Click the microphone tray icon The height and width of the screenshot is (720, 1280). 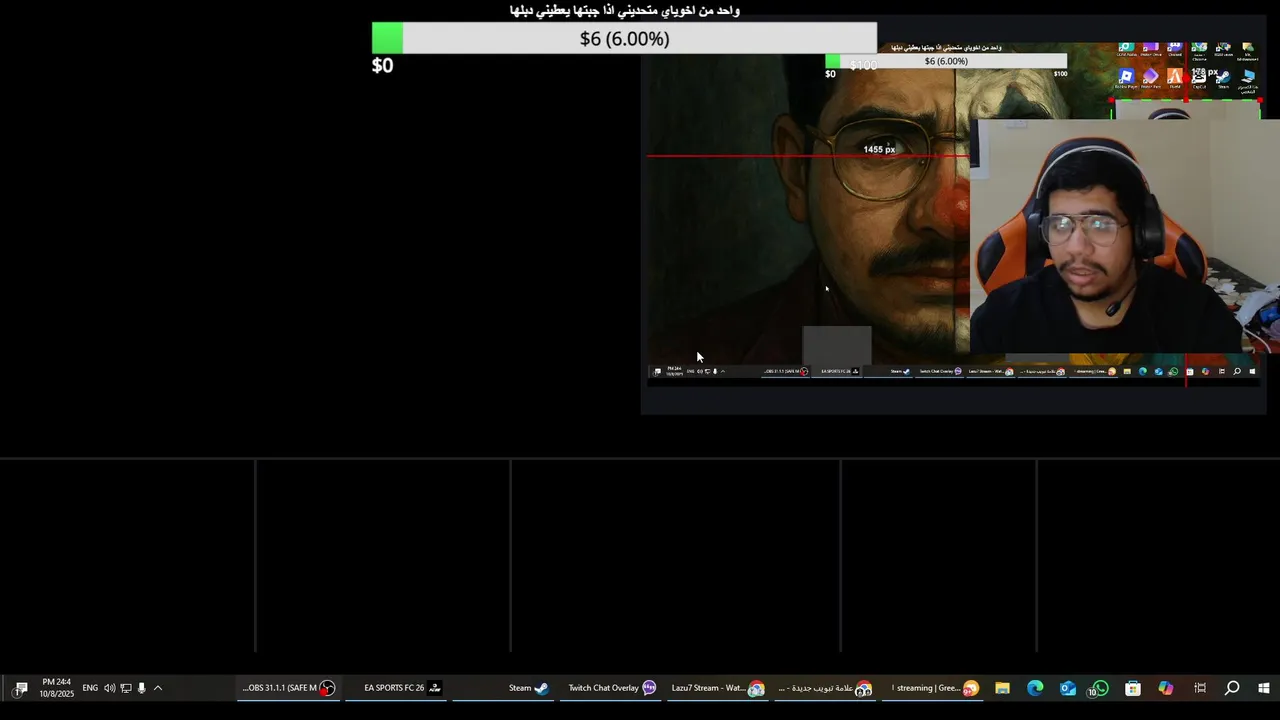click(x=141, y=688)
